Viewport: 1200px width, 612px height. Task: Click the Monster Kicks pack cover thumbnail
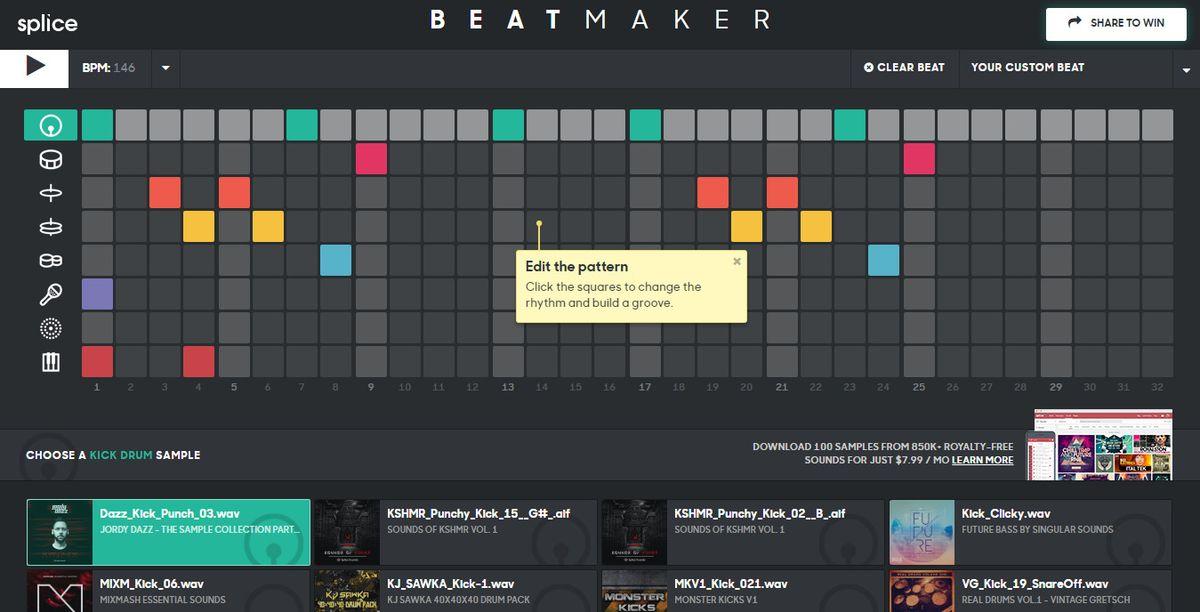click(x=634, y=591)
